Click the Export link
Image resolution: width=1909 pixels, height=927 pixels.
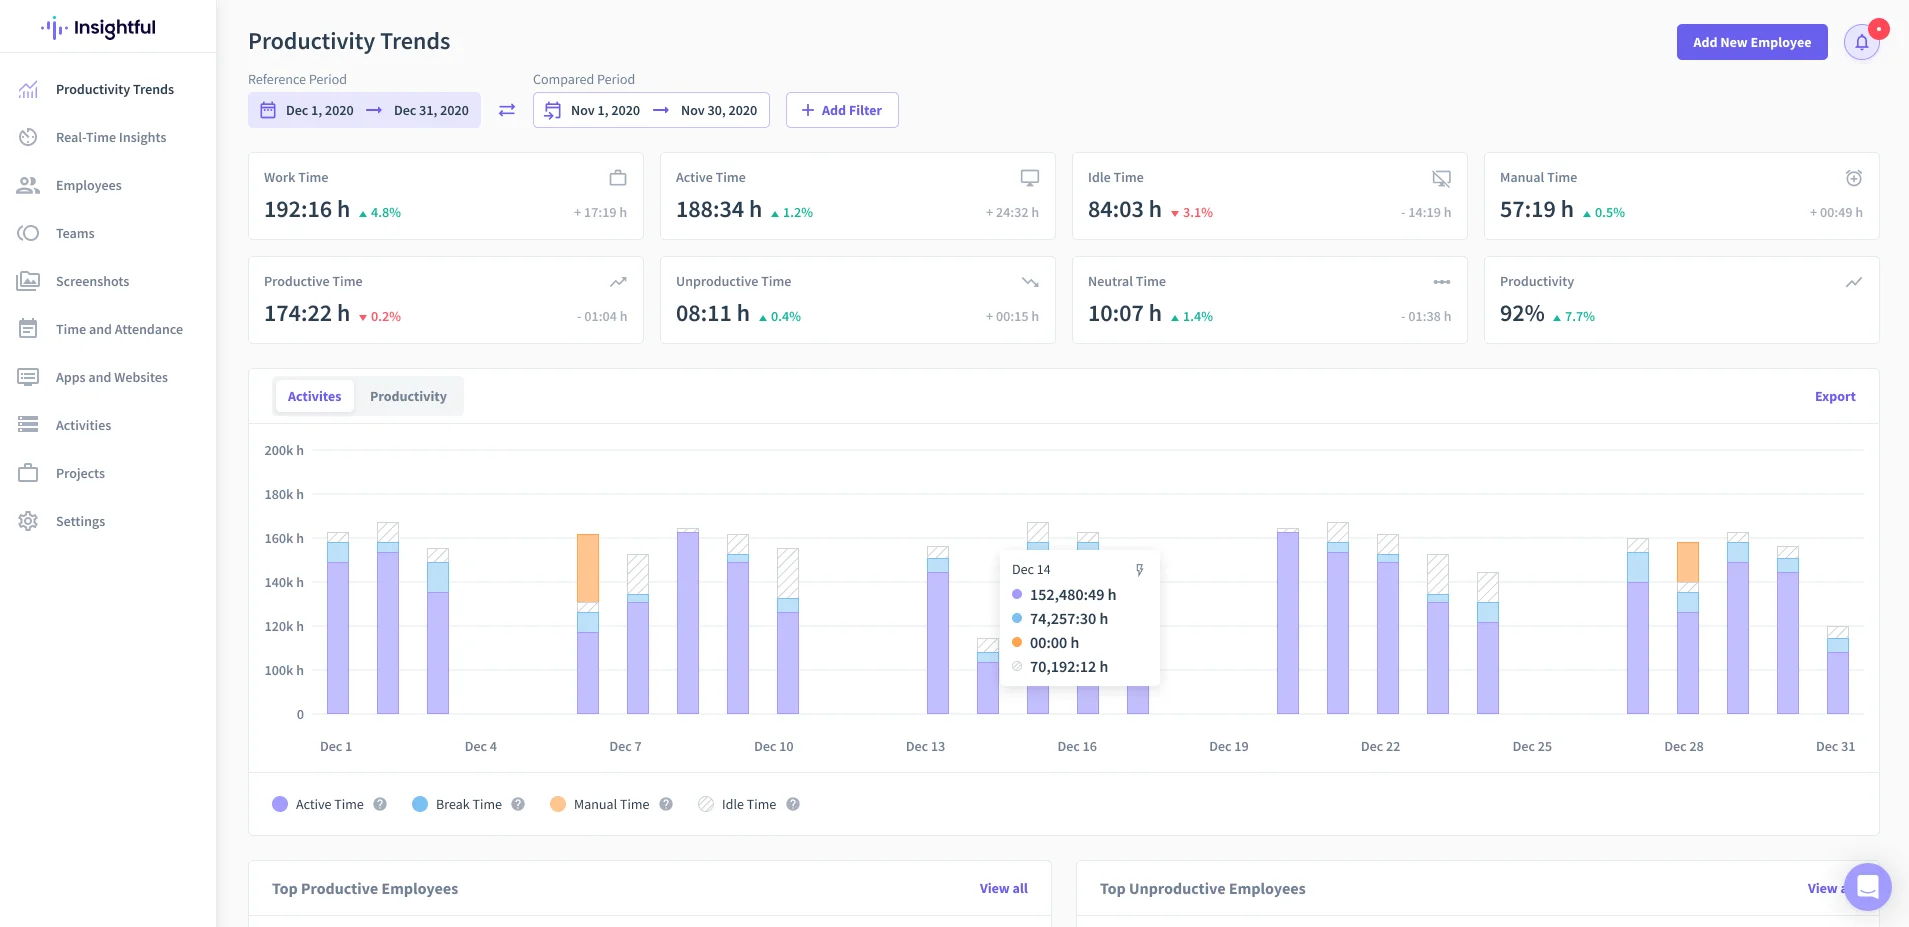click(1835, 396)
